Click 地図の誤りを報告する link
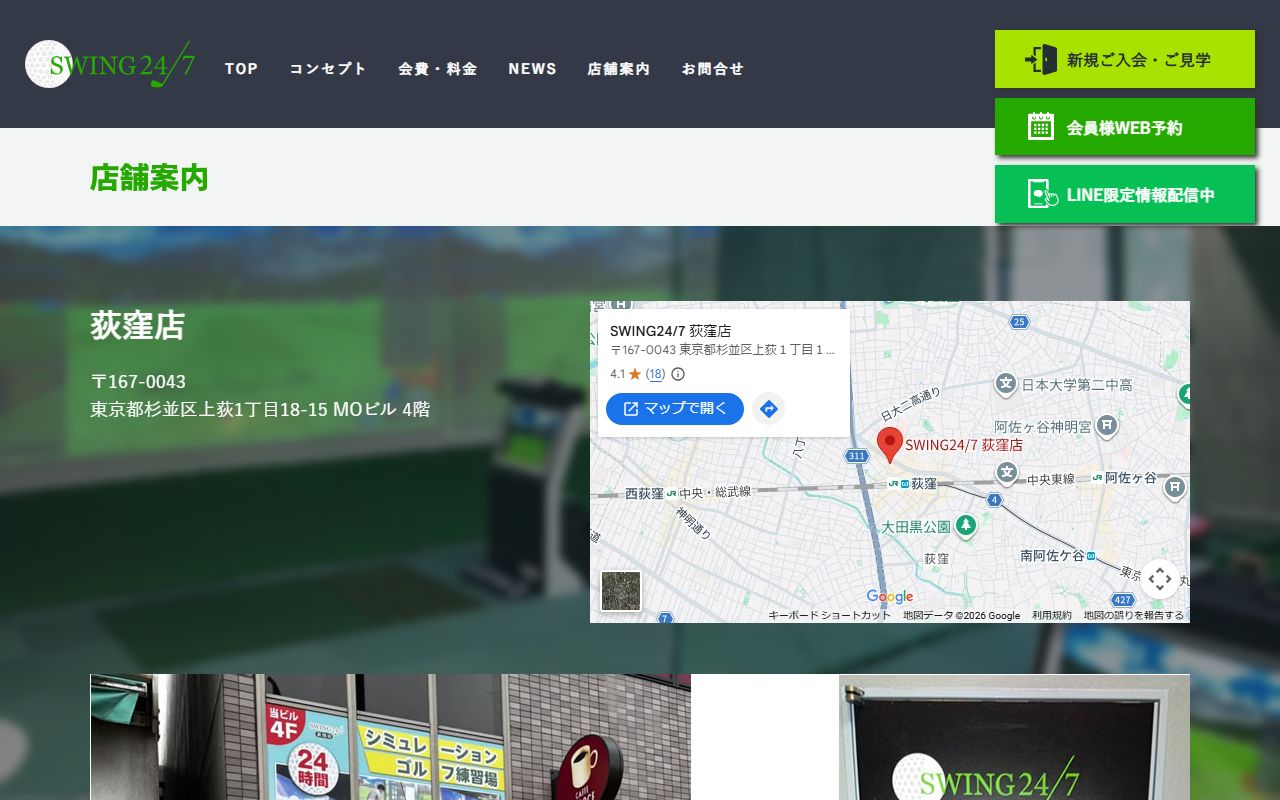The height and width of the screenshot is (800, 1280). click(1133, 615)
